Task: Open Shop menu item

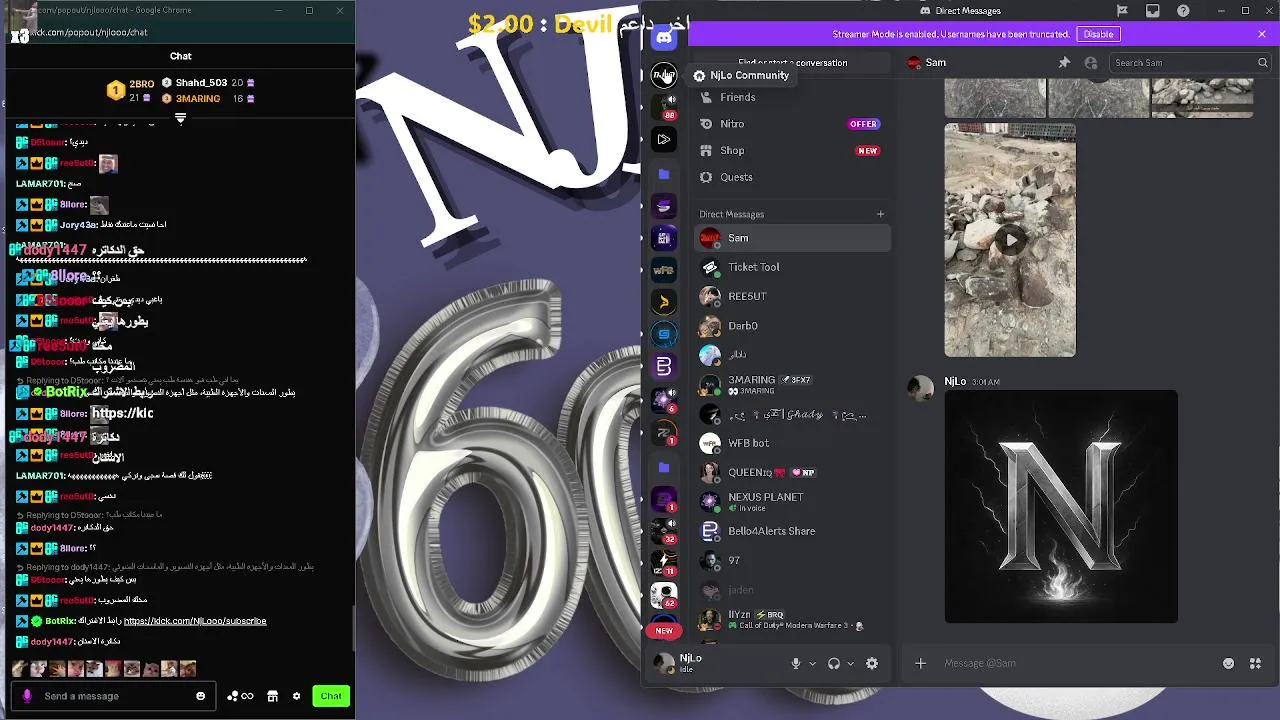Action: [x=791, y=150]
